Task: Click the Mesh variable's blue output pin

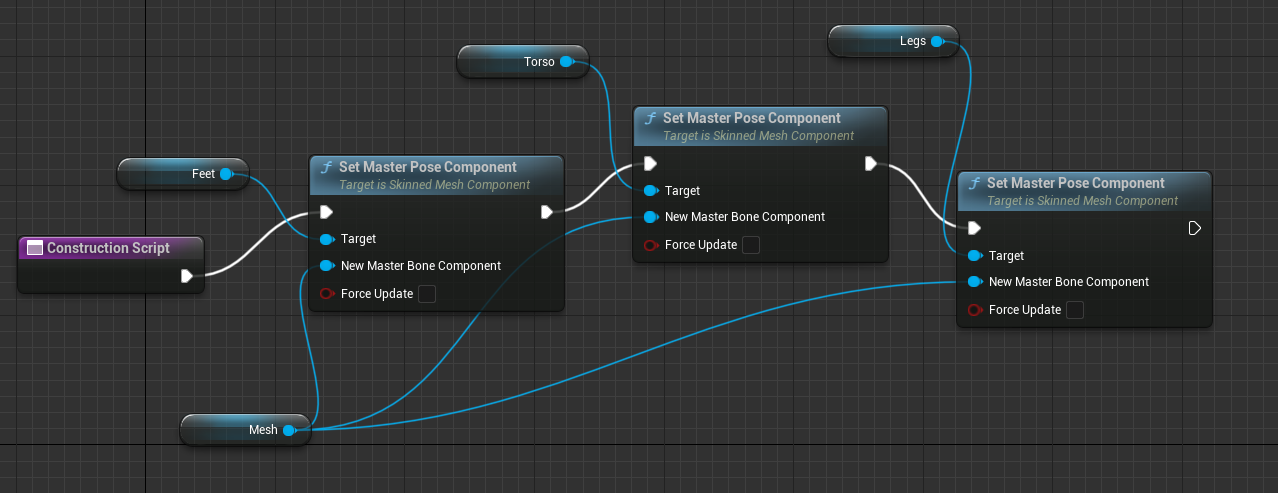Action: point(288,430)
